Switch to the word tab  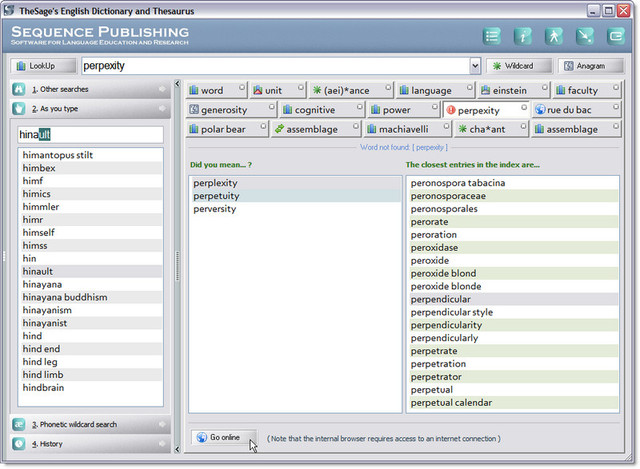[217, 90]
